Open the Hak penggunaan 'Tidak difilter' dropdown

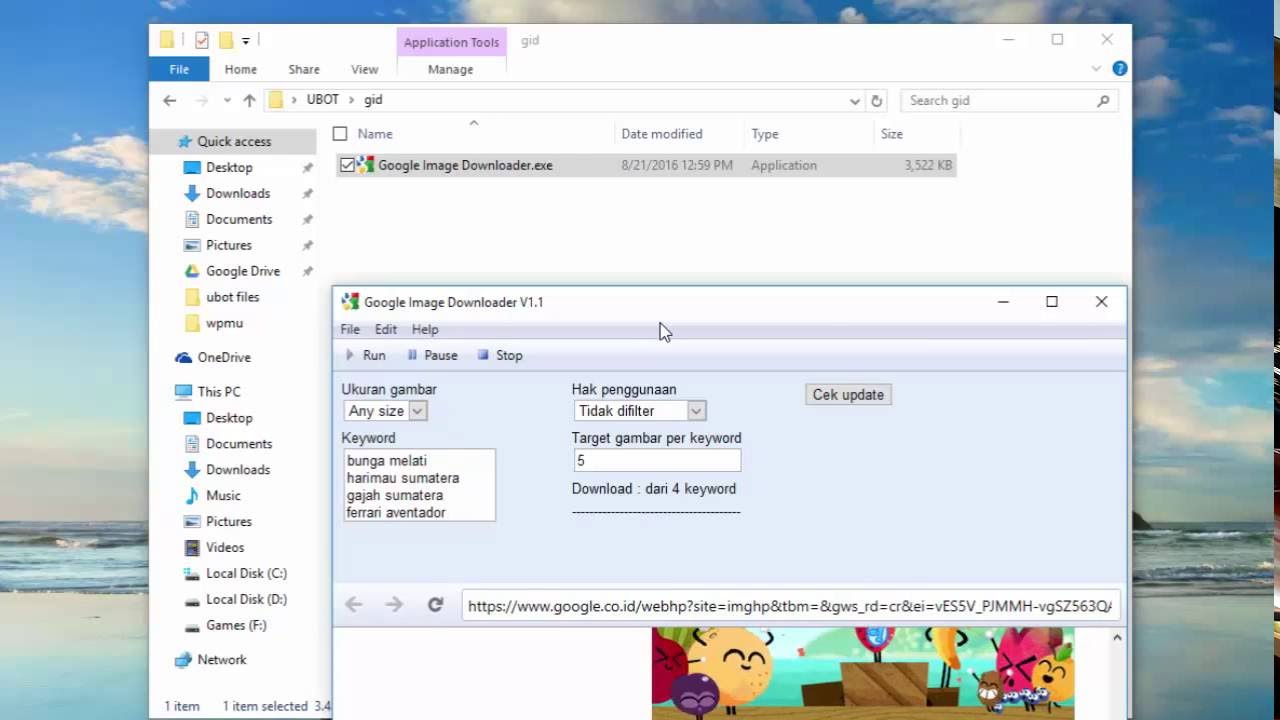click(x=696, y=411)
